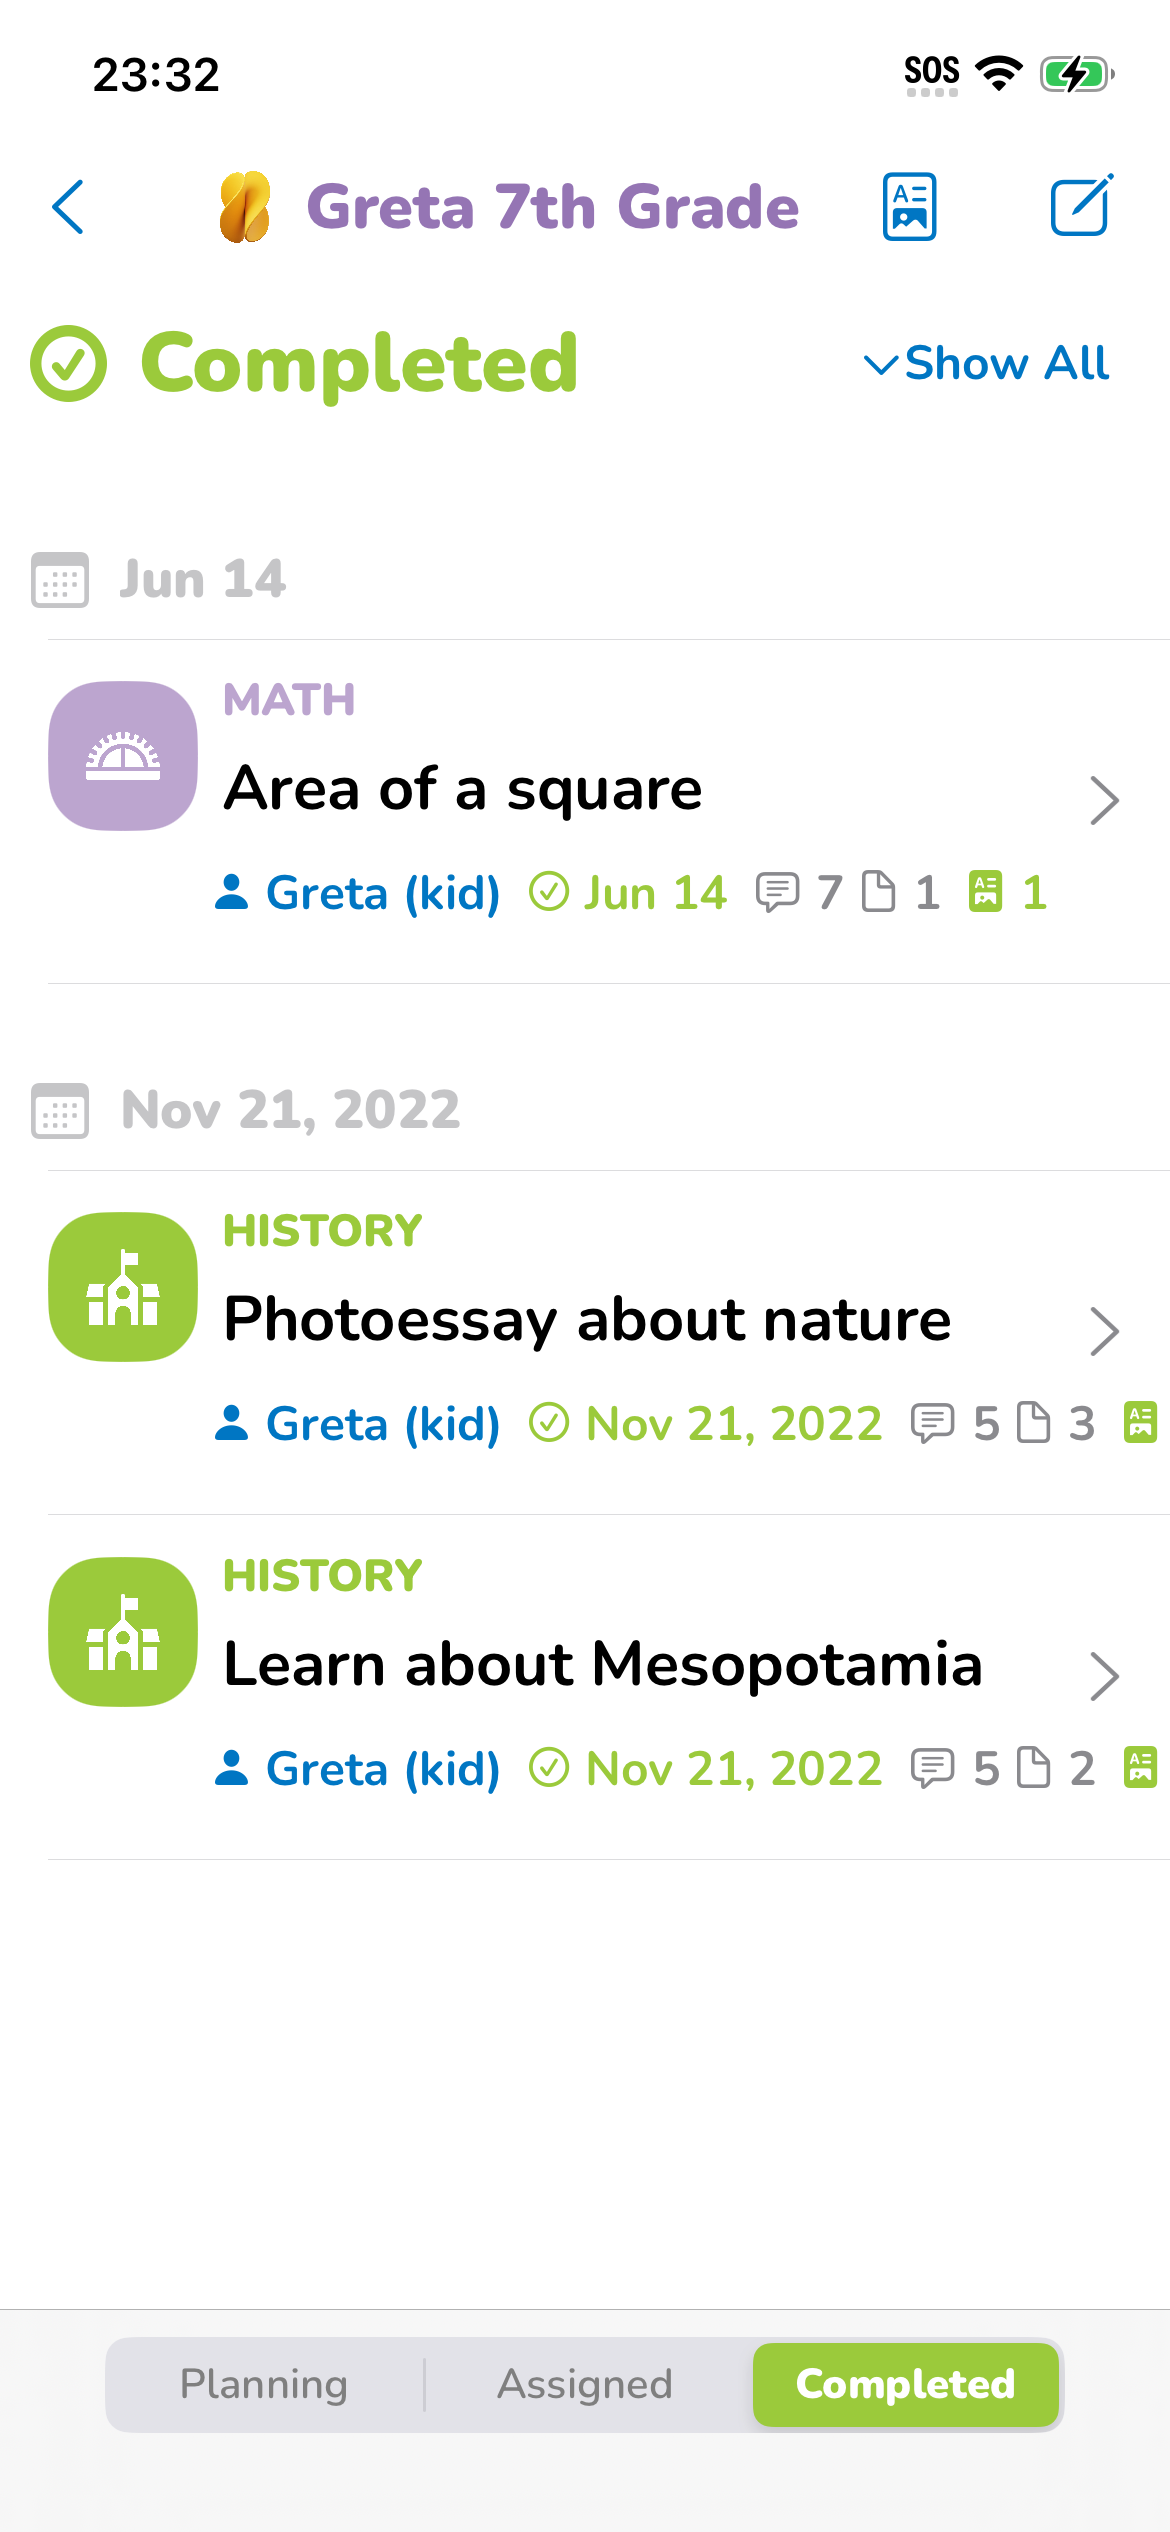Tap the back arrow icon
Screen dimensions: 1170x2532
68,207
